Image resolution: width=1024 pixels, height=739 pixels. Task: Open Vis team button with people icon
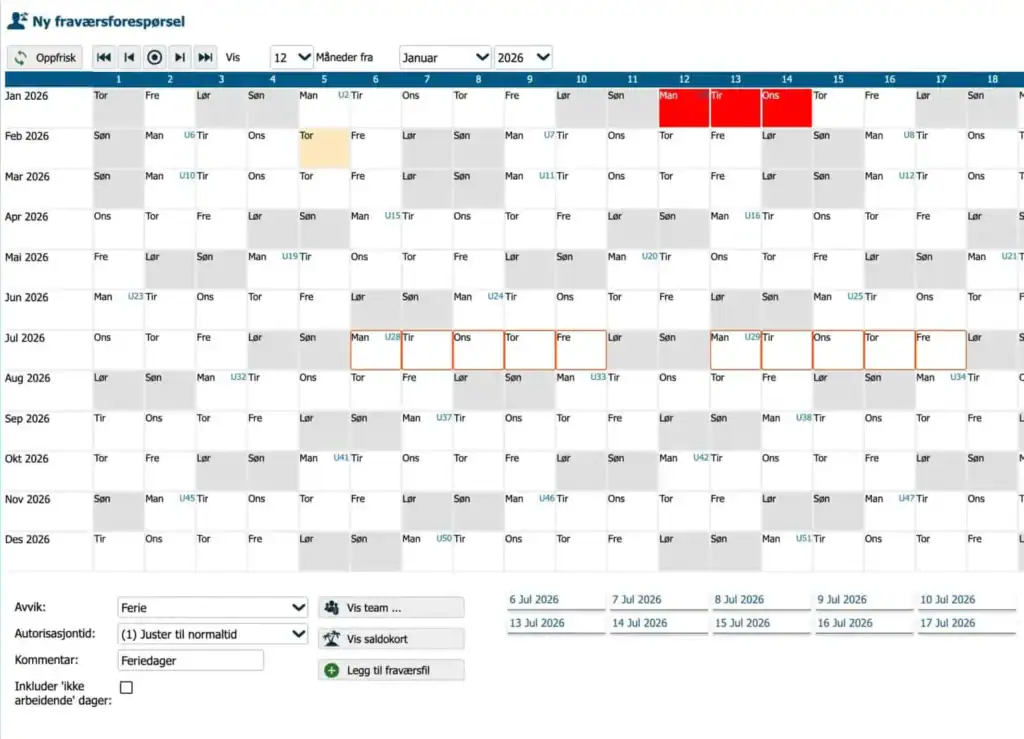391,608
